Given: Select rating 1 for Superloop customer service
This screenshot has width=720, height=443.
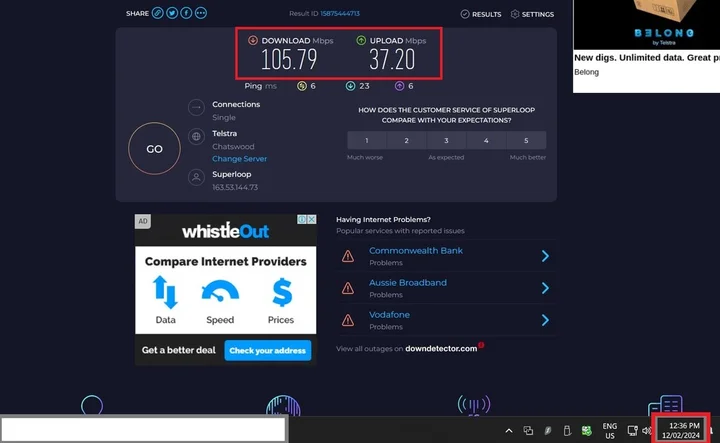Looking at the screenshot, I should click(x=367, y=141).
